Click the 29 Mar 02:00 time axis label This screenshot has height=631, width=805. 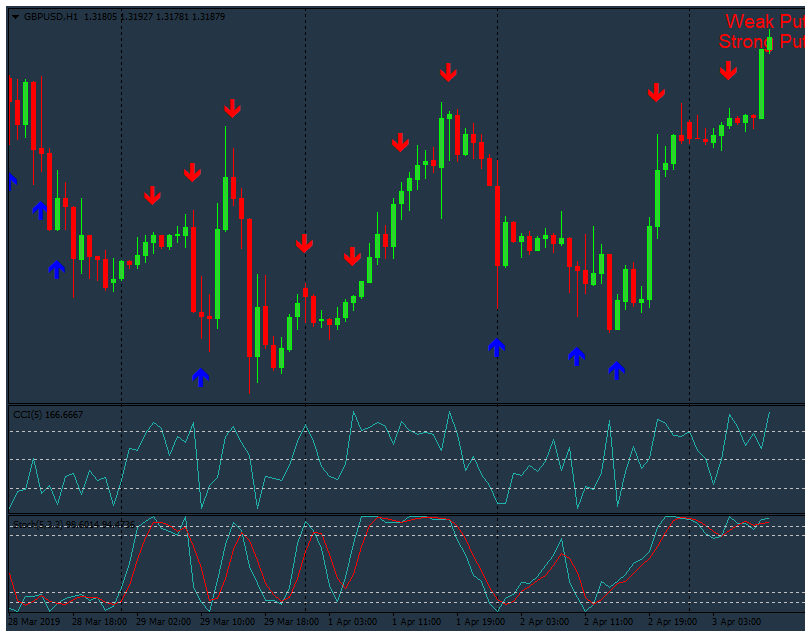pos(161,621)
